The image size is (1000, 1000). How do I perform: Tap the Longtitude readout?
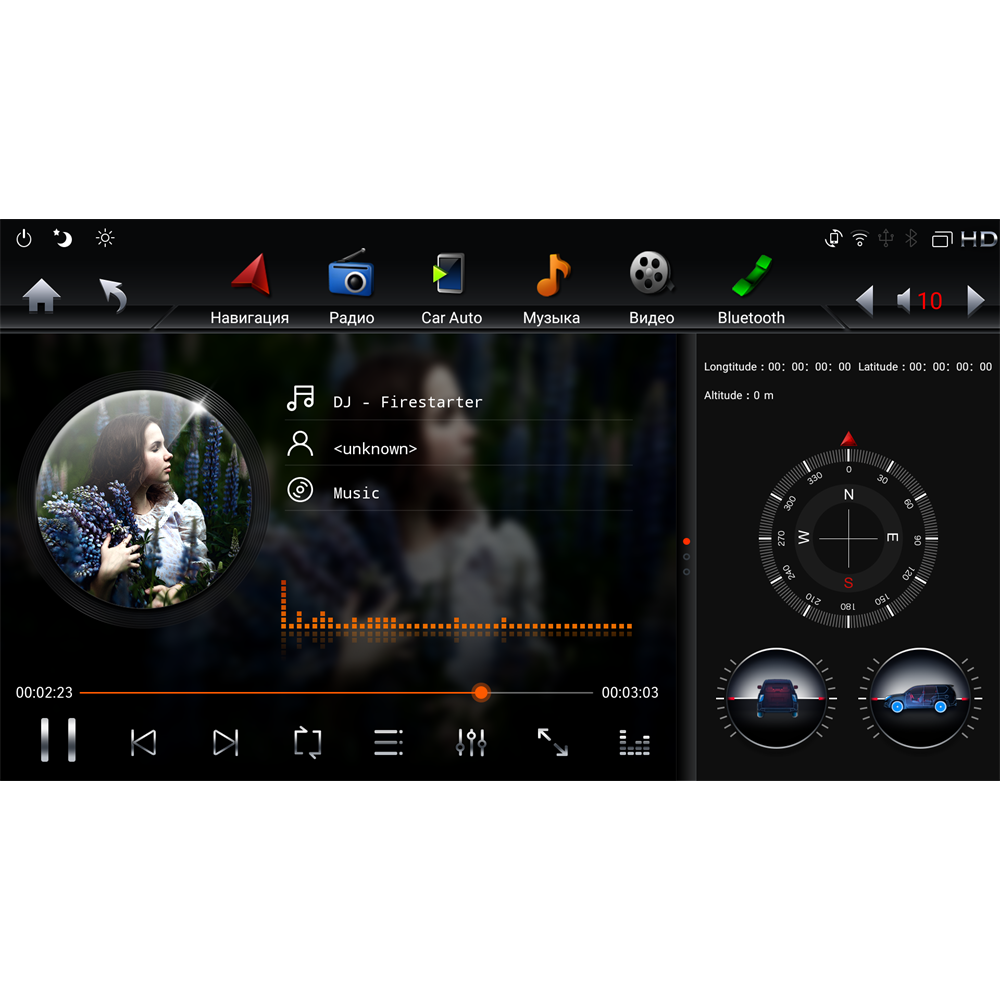[777, 367]
